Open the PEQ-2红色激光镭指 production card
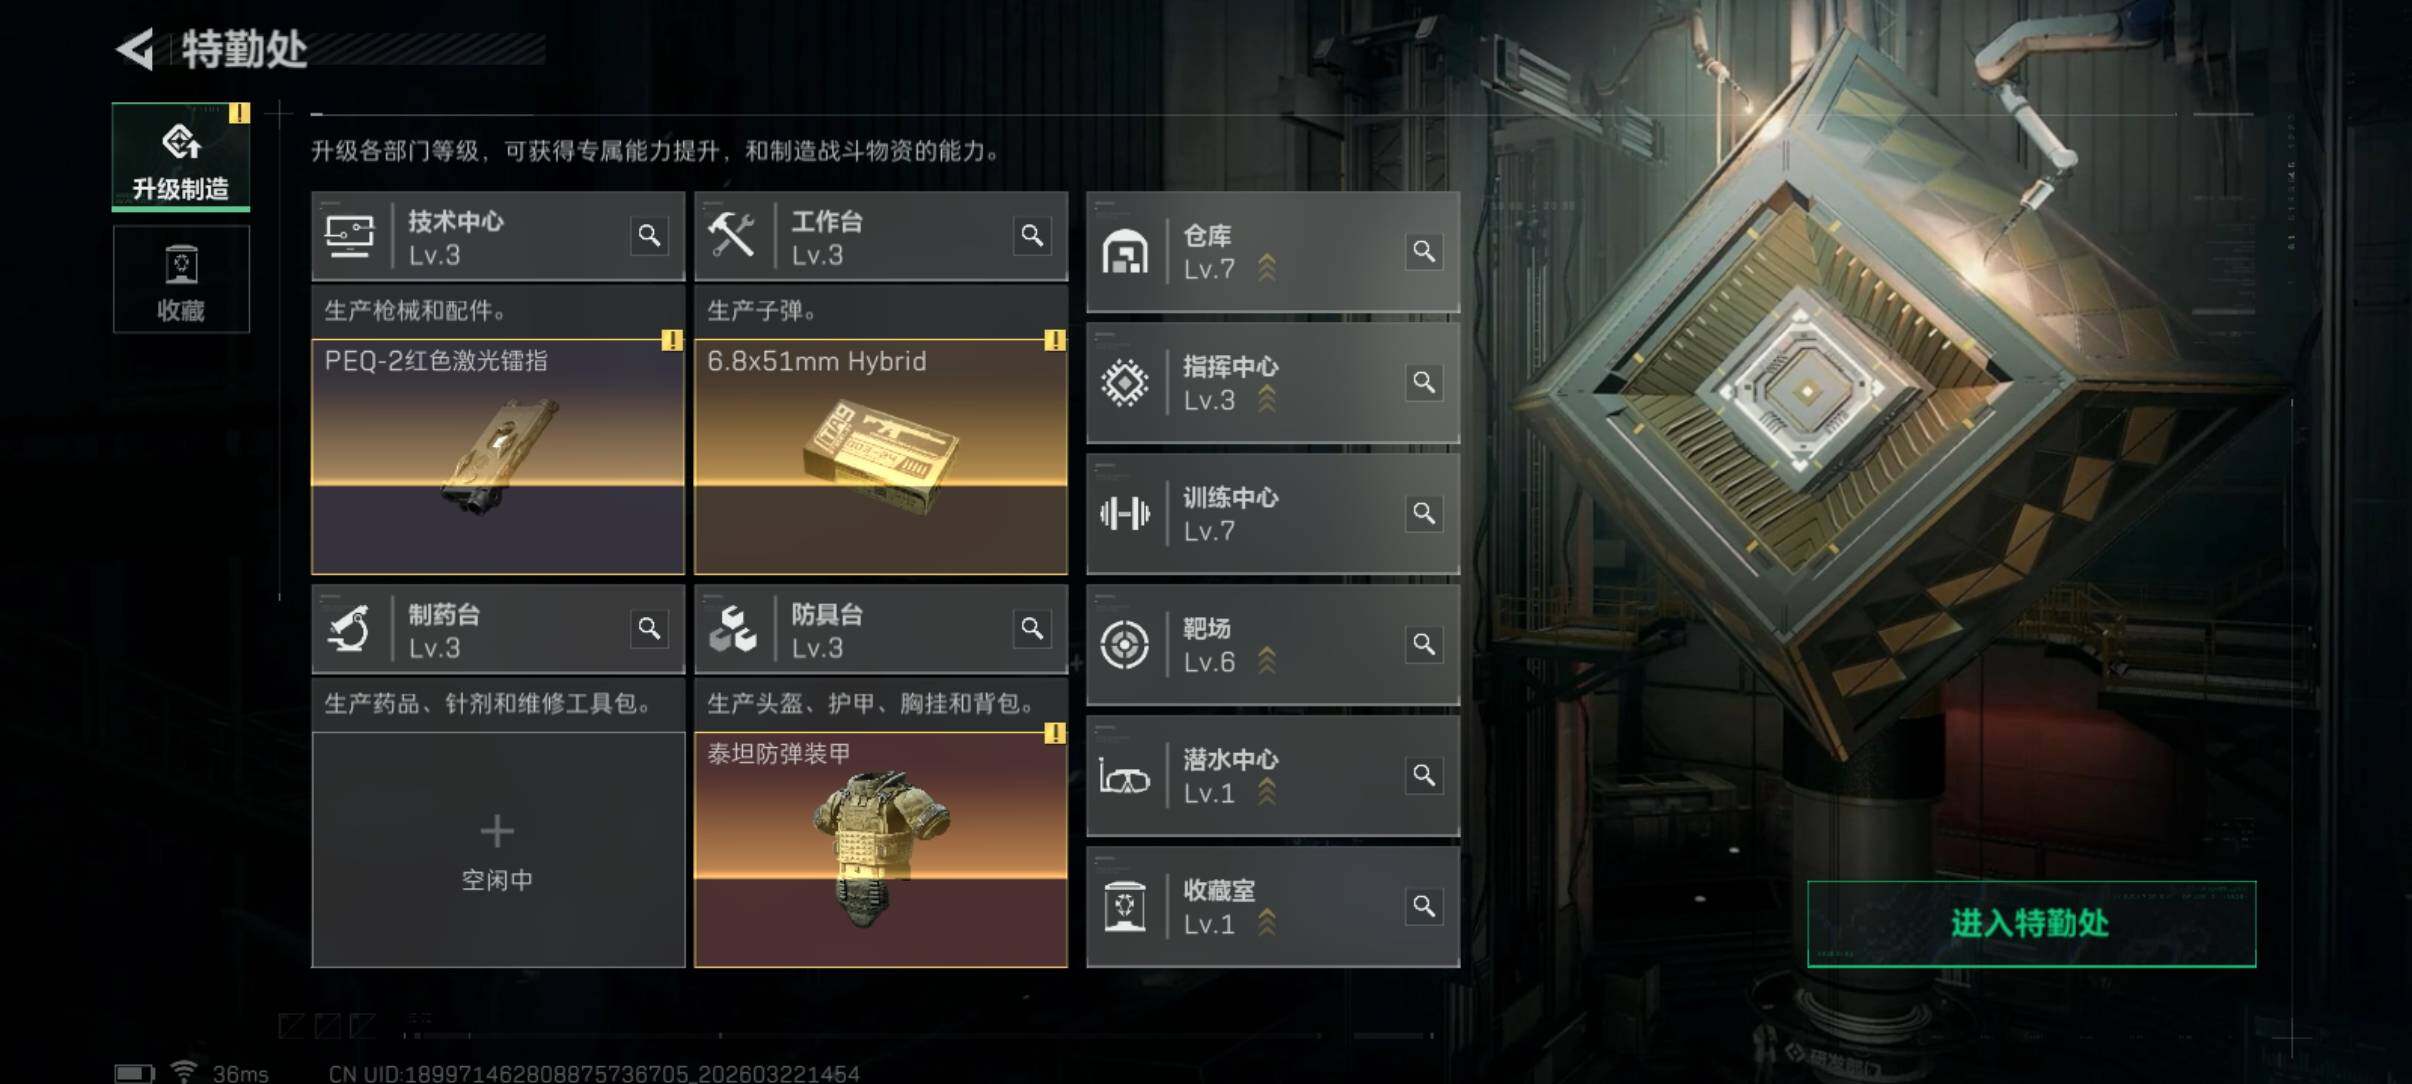The width and height of the screenshot is (2412, 1084). point(498,457)
